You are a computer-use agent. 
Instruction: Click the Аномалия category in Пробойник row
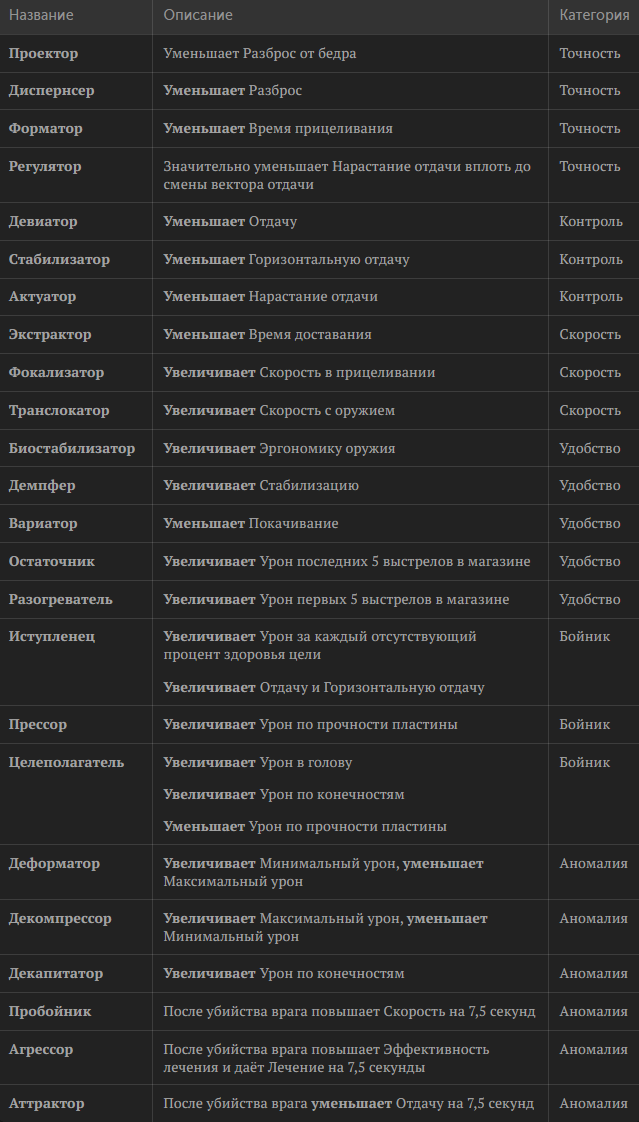[x=593, y=1012]
